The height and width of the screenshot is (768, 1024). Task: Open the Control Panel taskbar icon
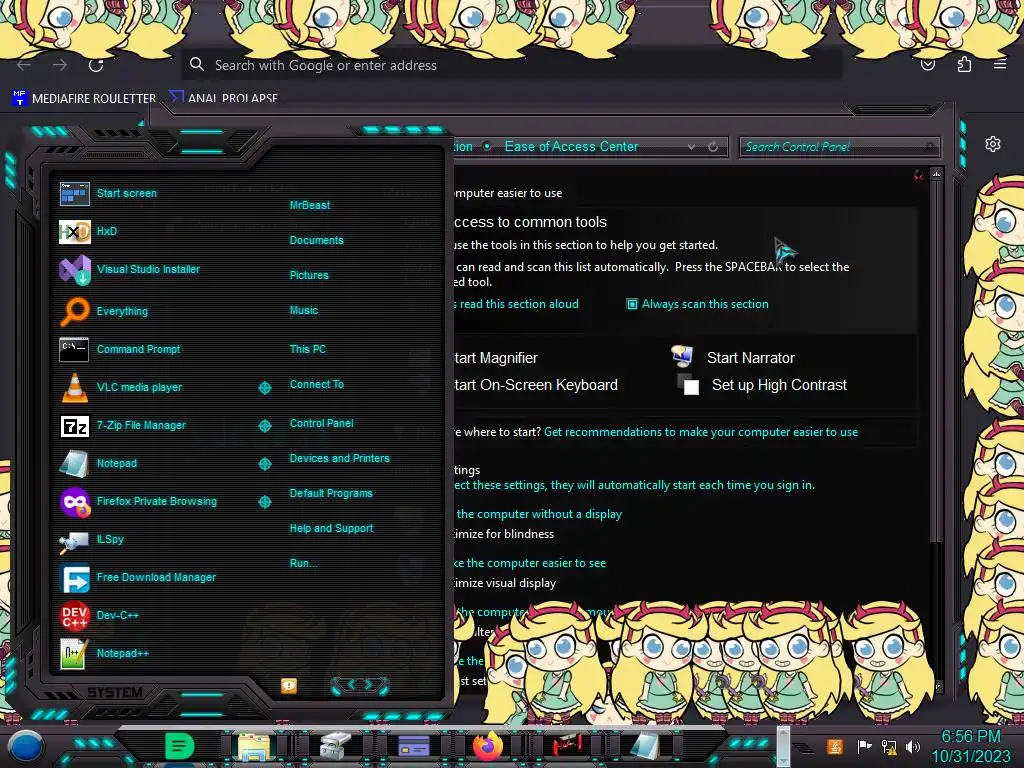(413, 746)
